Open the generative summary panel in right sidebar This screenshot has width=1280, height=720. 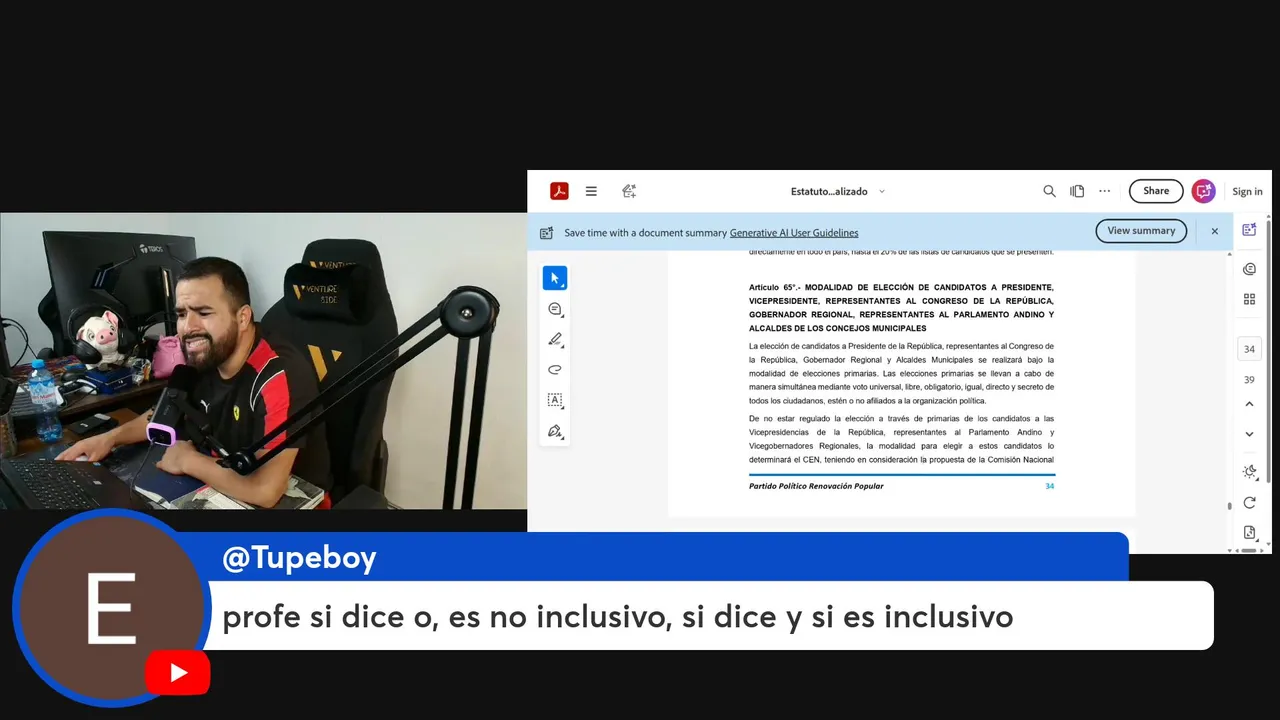1249,230
